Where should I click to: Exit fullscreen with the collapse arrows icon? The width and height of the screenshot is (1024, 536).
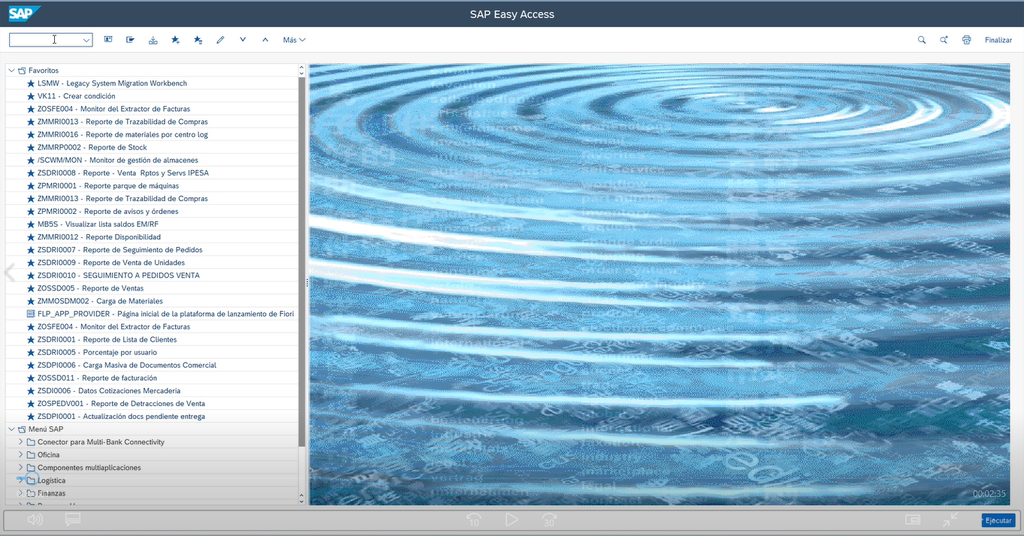(950, 520)
